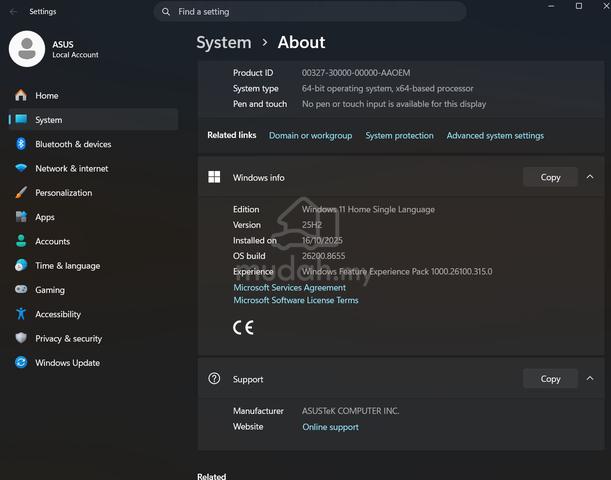Click the question mark Support icon
Viewport: 611px width, 480px height.
(214, 378)
